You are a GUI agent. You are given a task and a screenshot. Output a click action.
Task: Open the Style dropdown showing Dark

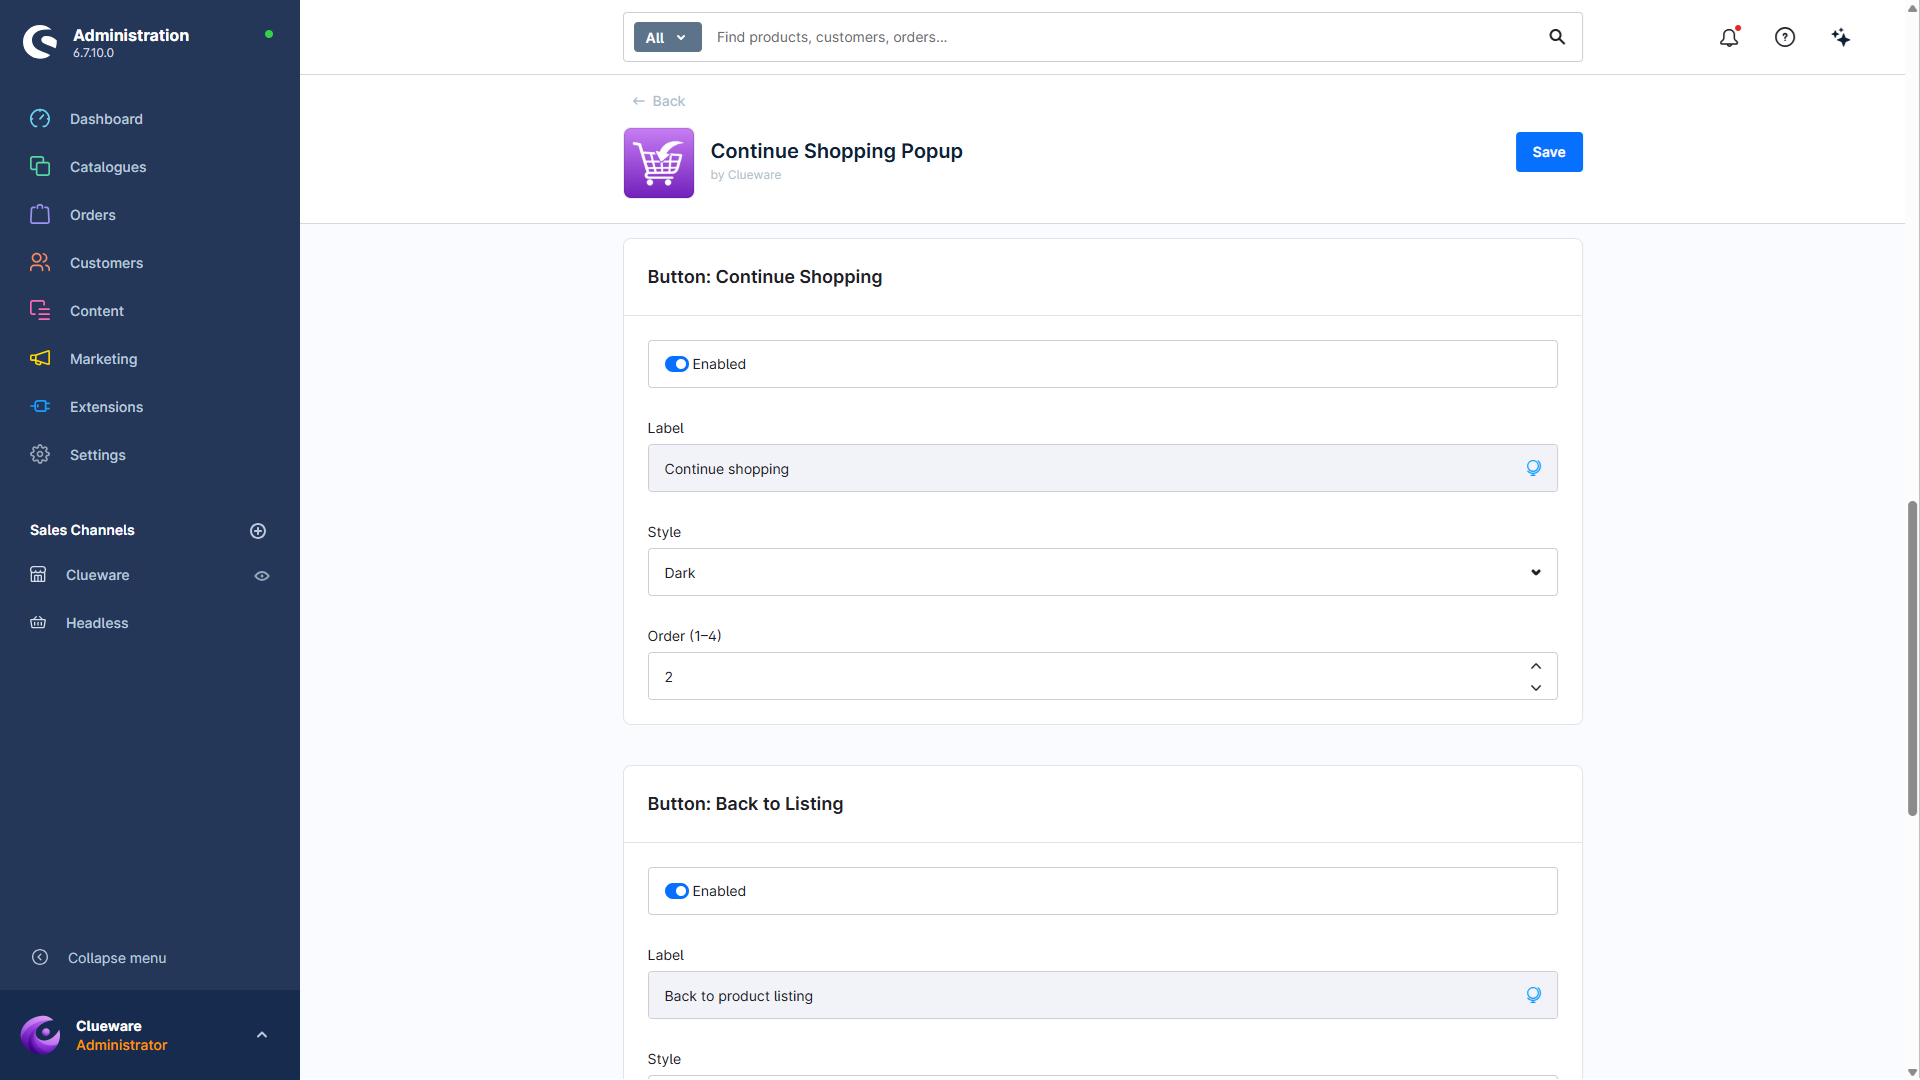point(1102,572)
